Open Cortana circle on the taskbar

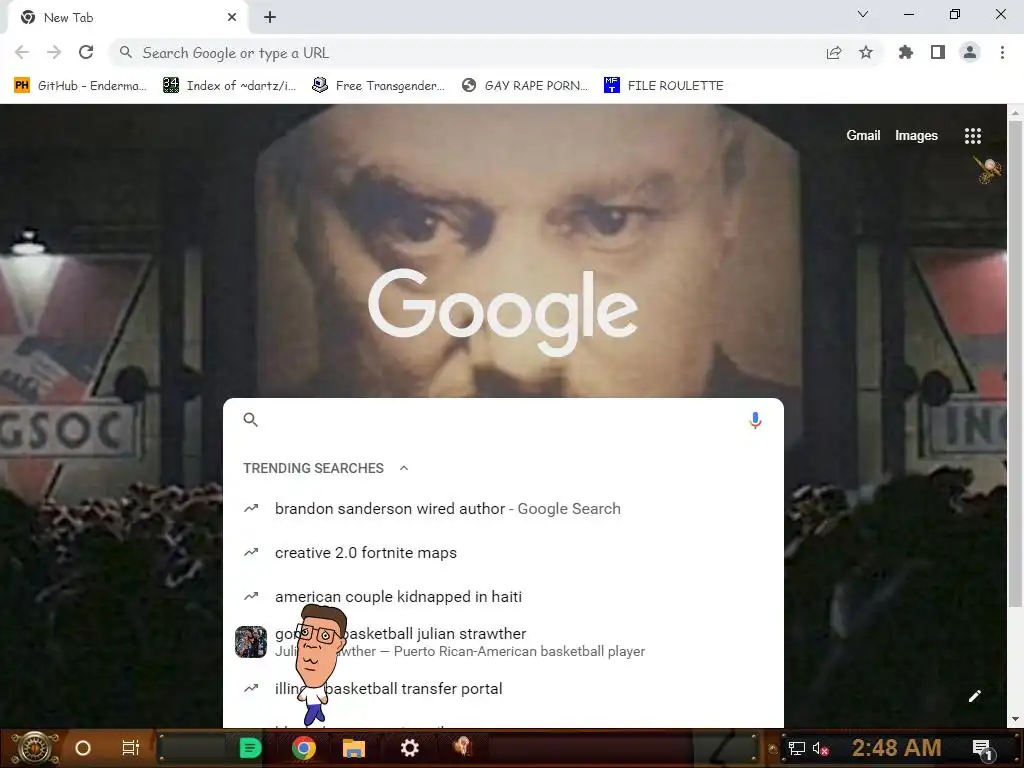(x=83, y=748)
